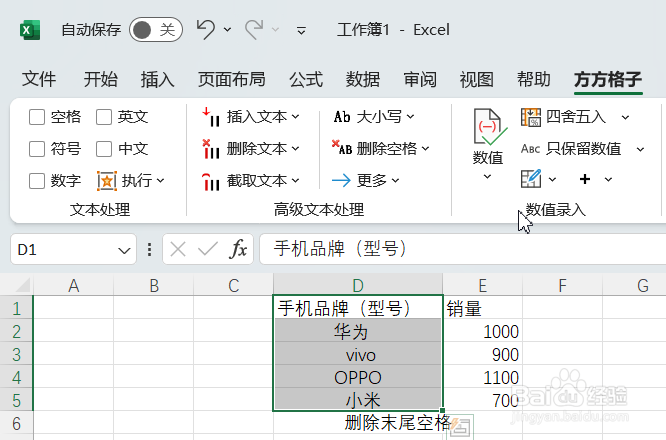Open the 文件 tab
Image resolution: width=666 pixels, height=440 pixels.
point(39,79)
